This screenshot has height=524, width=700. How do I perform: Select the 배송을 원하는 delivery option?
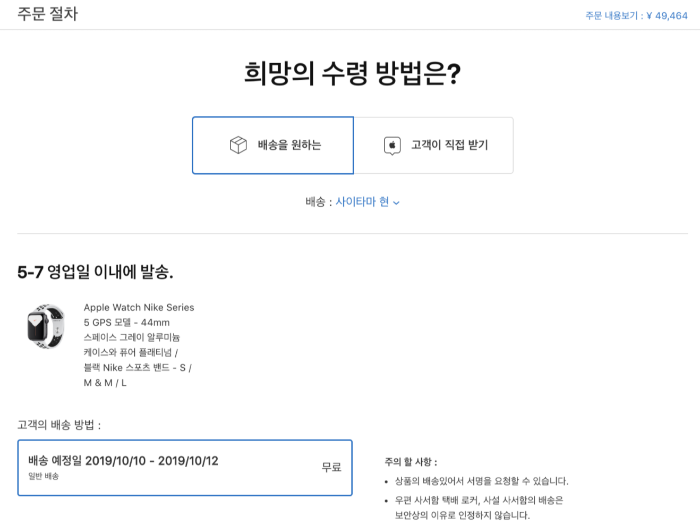[273, 145]
